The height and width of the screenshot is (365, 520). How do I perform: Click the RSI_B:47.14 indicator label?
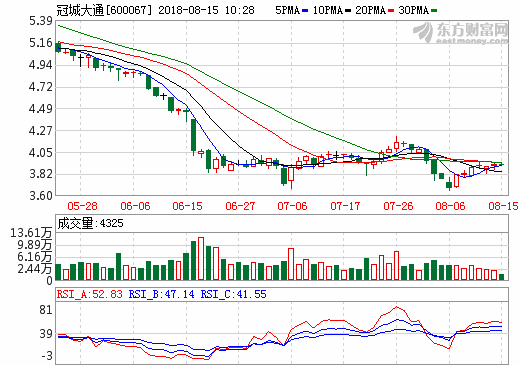point(161,294)
